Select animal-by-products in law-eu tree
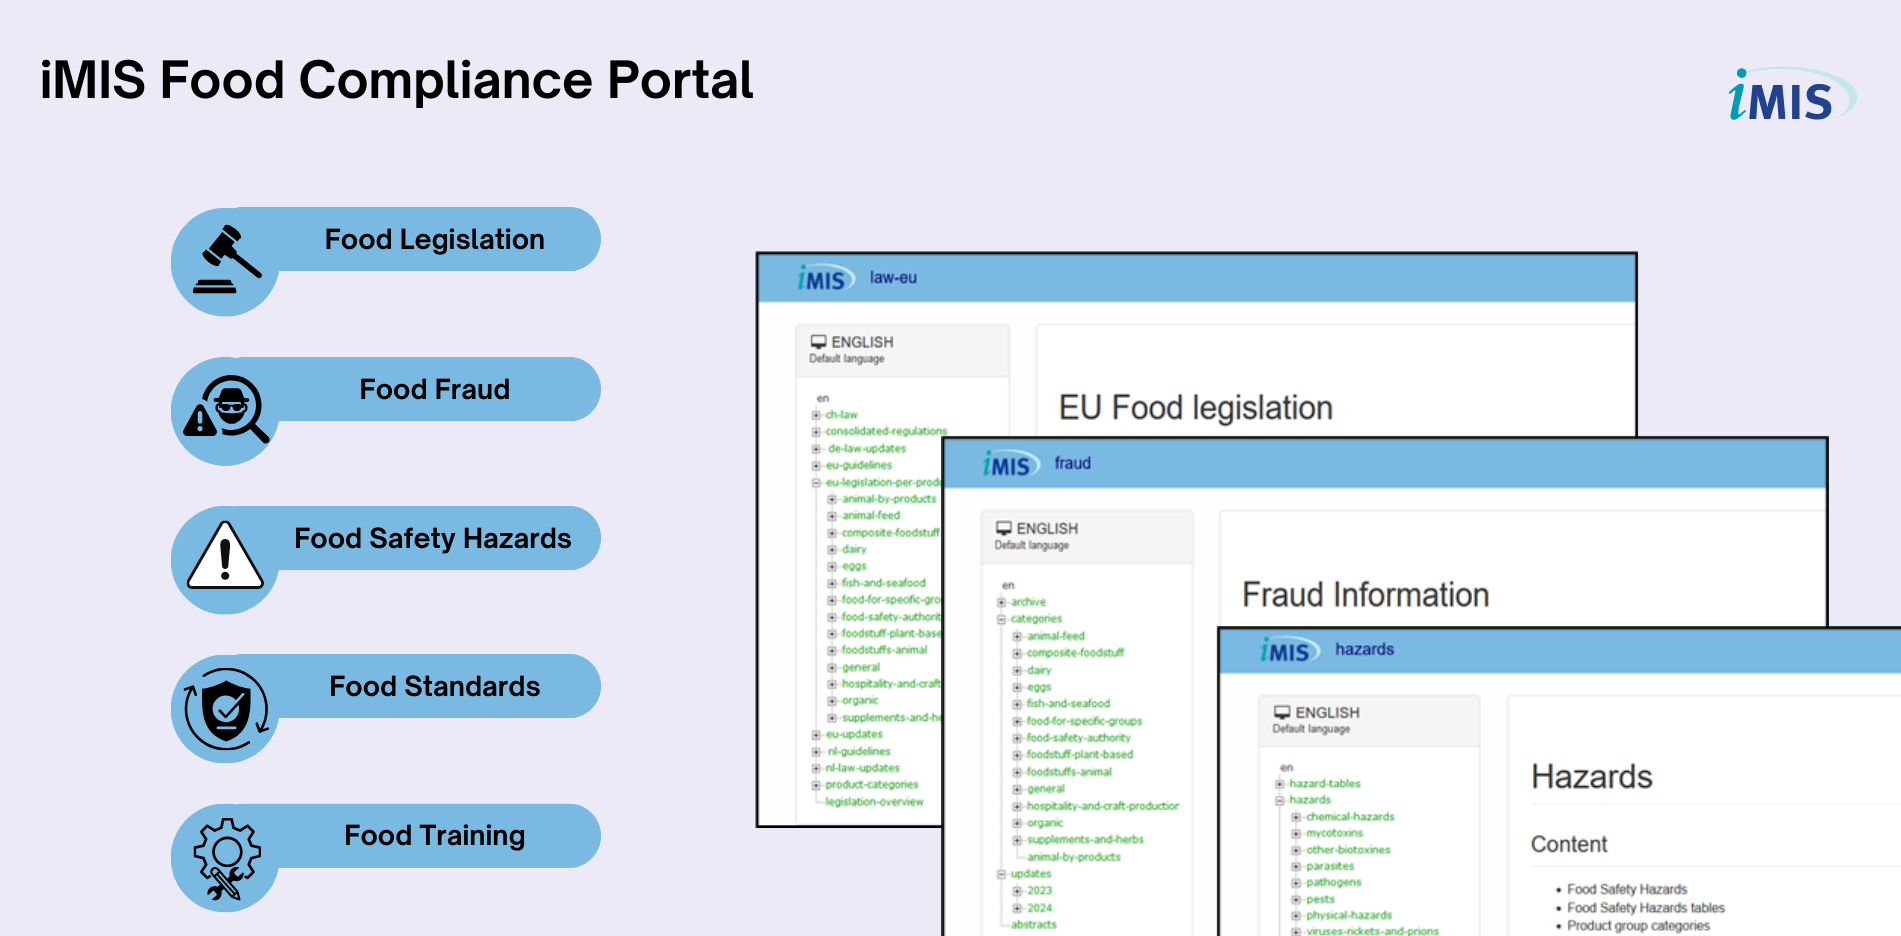Viewport: 1901px width, 936px height. 889,499
